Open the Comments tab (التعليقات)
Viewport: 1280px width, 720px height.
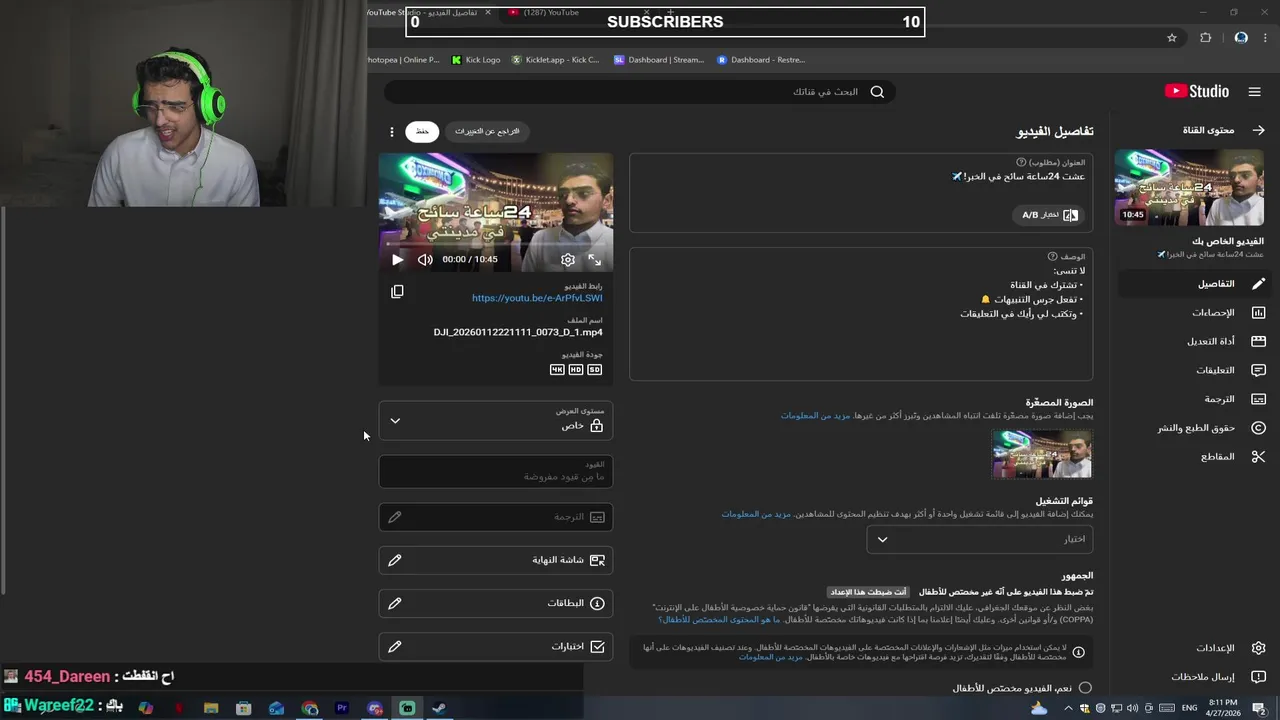tap(1193, 370)
